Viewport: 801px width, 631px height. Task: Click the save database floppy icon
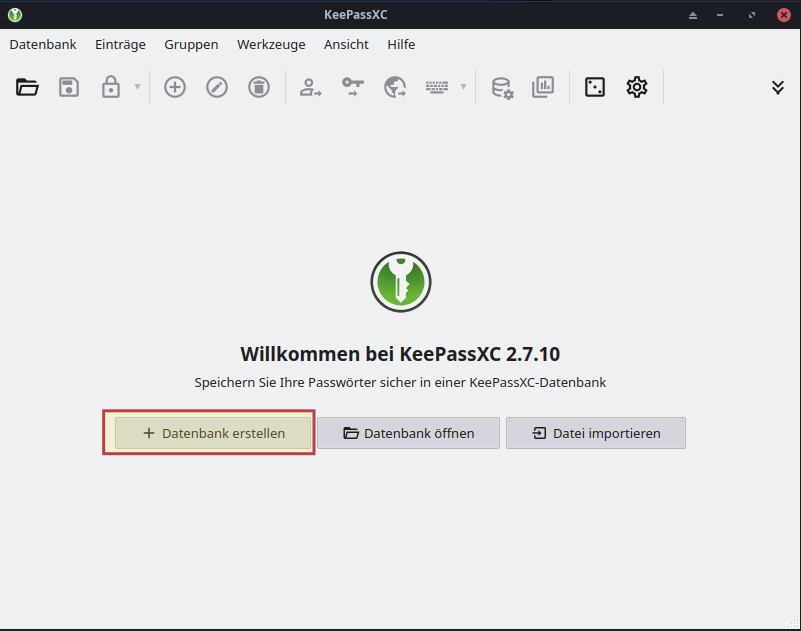point(69,87)
